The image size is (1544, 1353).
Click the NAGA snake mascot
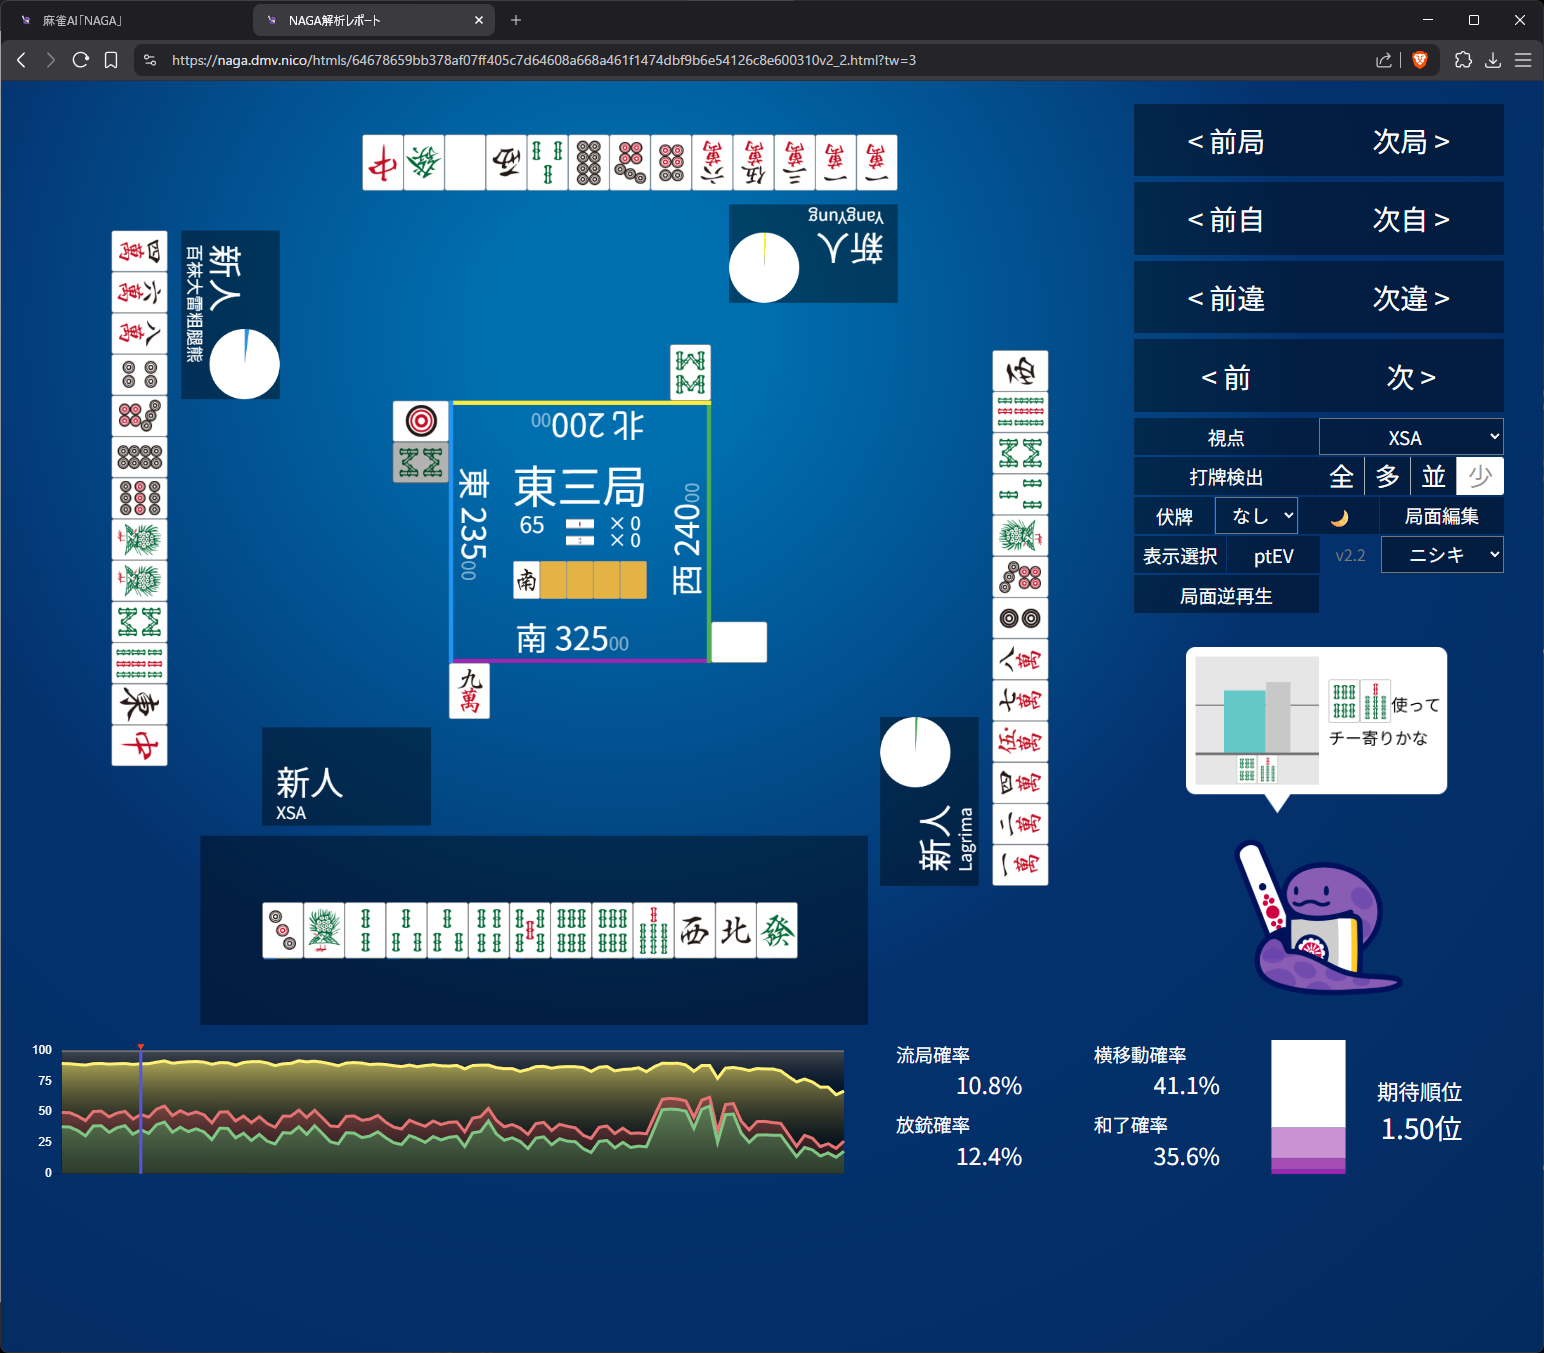1312,925
